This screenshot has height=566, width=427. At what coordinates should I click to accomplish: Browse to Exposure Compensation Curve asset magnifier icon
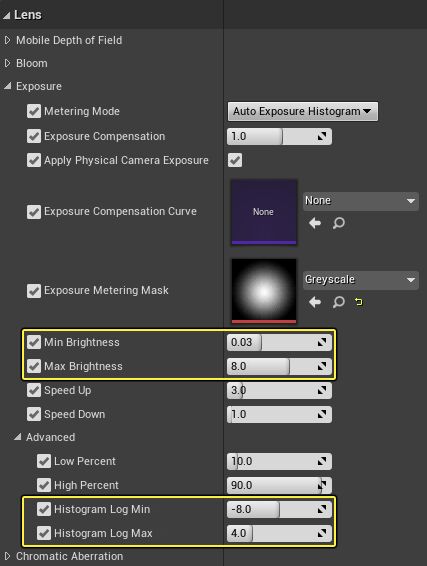(x=339, y=223)
